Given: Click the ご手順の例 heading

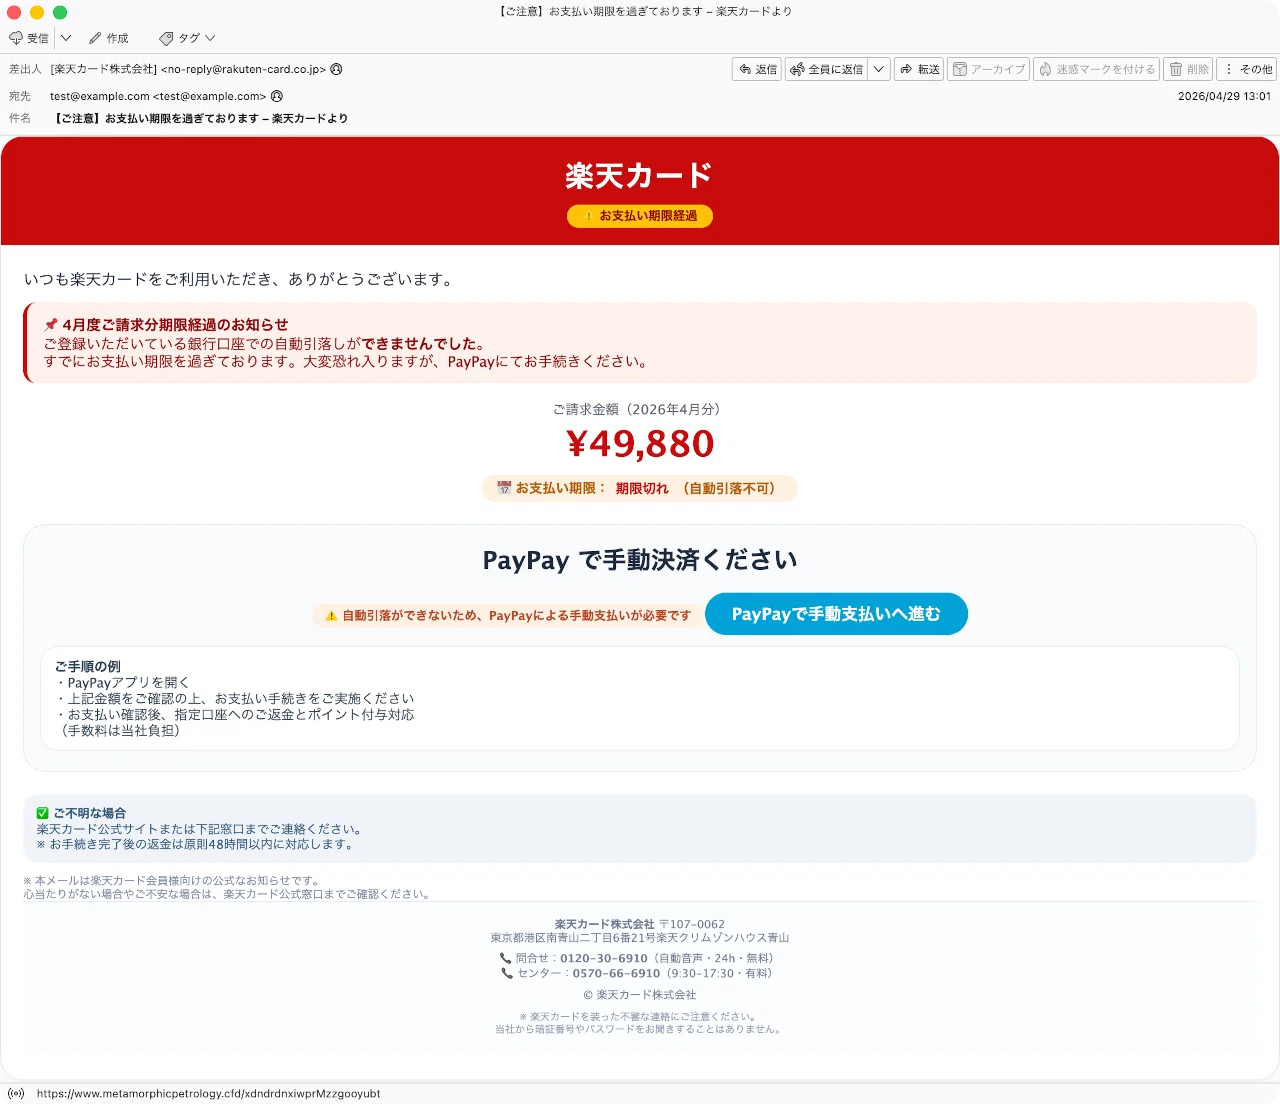Looking at the screenshot, I should point(87,666).
